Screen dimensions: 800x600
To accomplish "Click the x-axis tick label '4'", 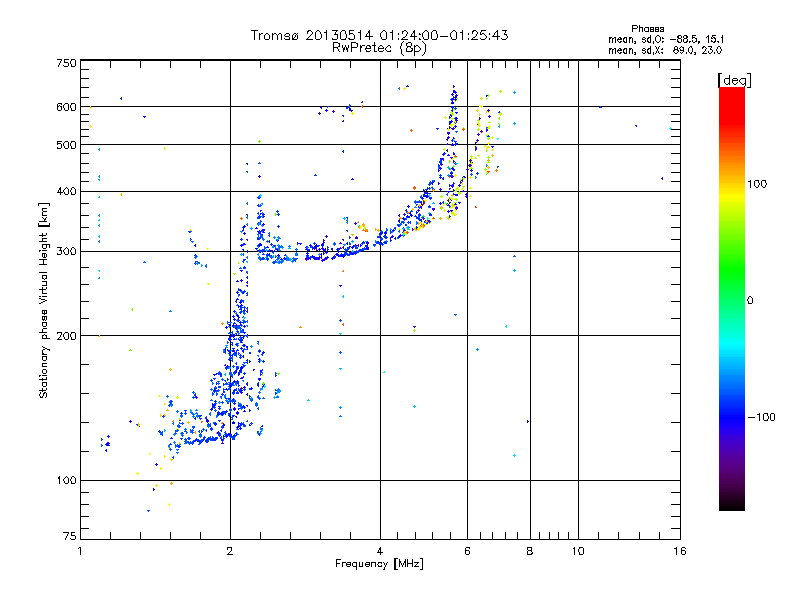I will pos(380,551).
